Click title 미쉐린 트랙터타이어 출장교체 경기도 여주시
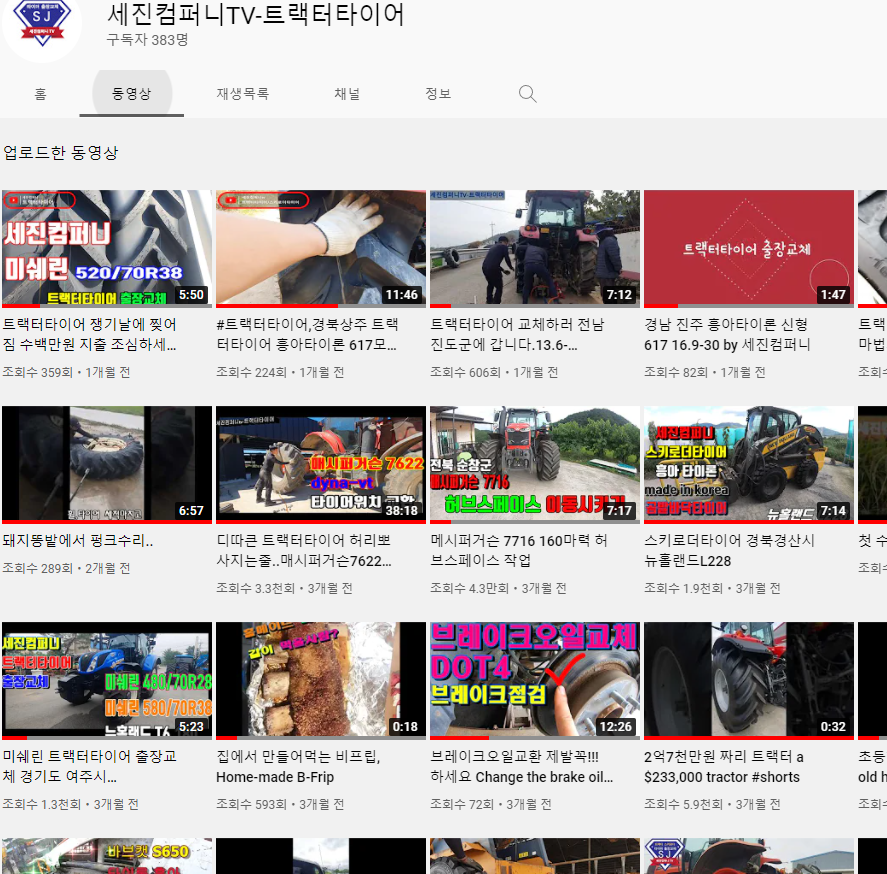The height and width of the screenshot is (874, 887). pyautogui.click(x=90, y=767)
